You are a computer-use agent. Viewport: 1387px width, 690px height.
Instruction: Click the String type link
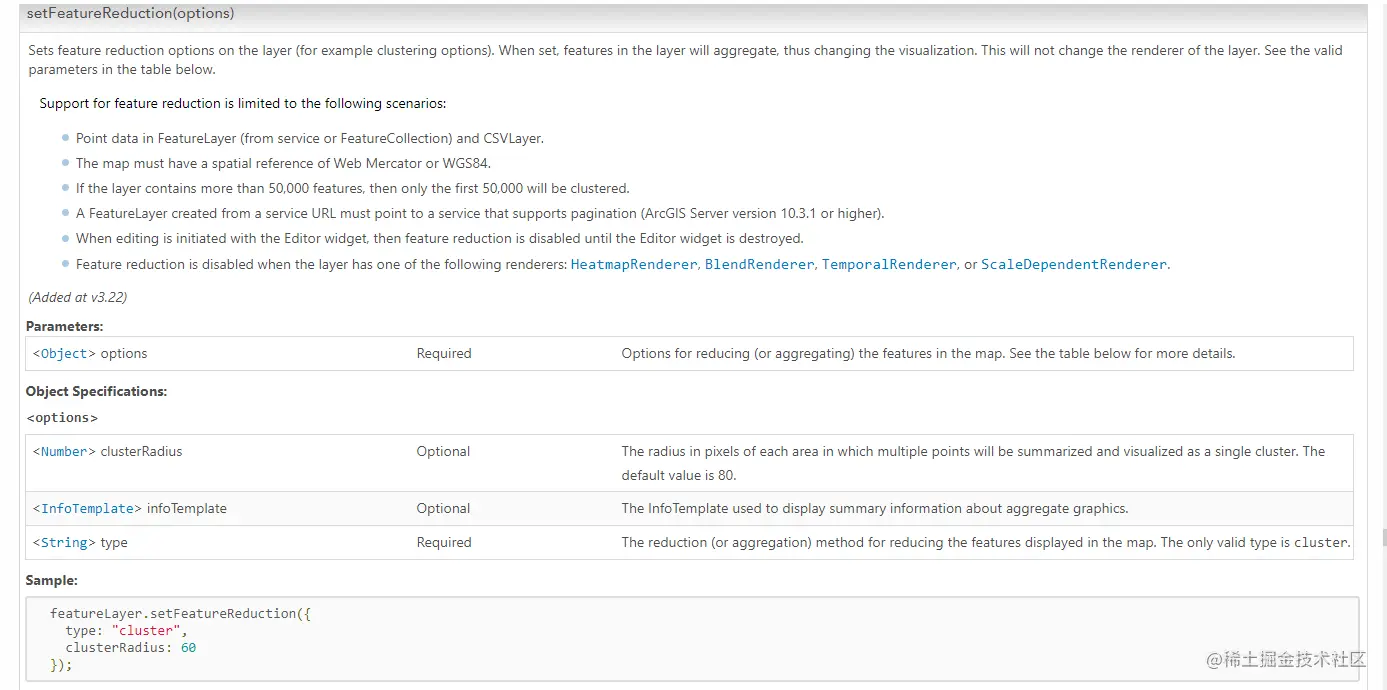(64, 543)
